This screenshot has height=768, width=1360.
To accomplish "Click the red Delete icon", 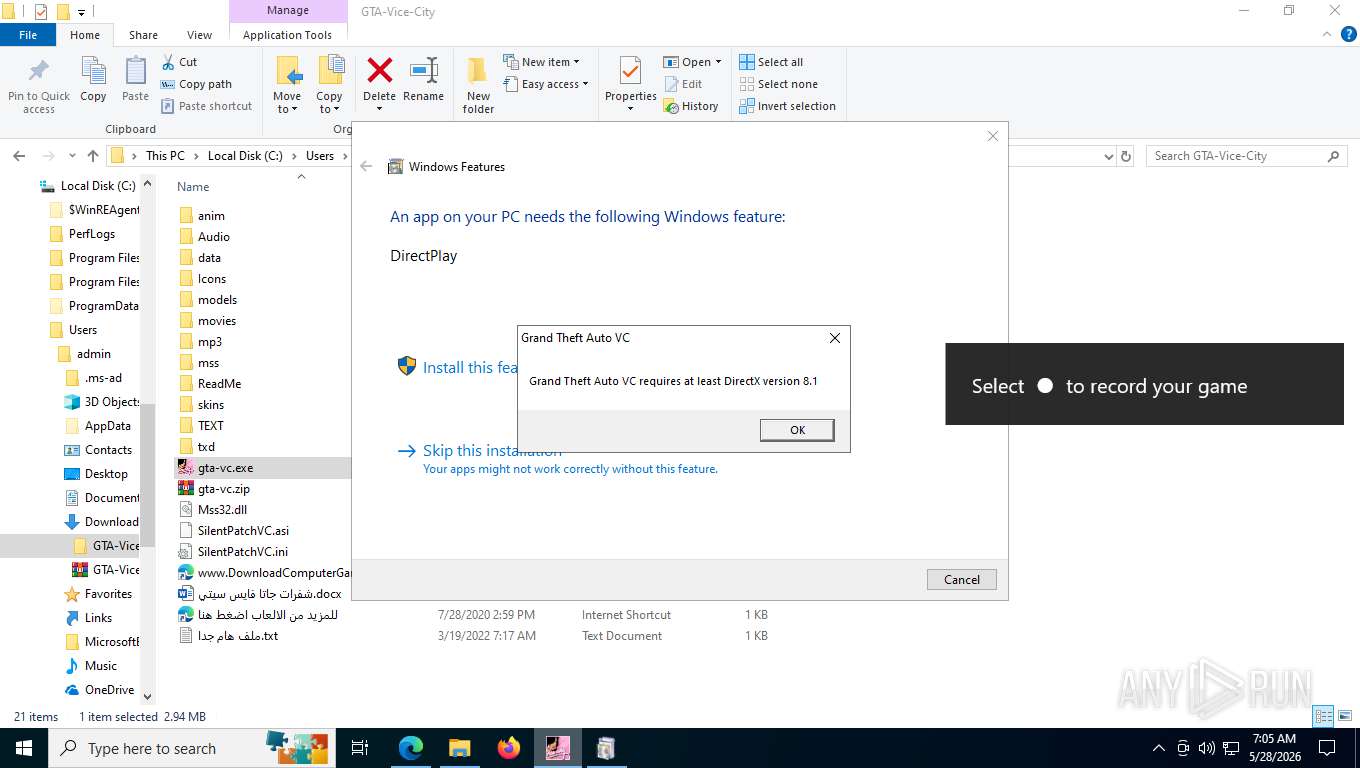I will coord(379,72).
